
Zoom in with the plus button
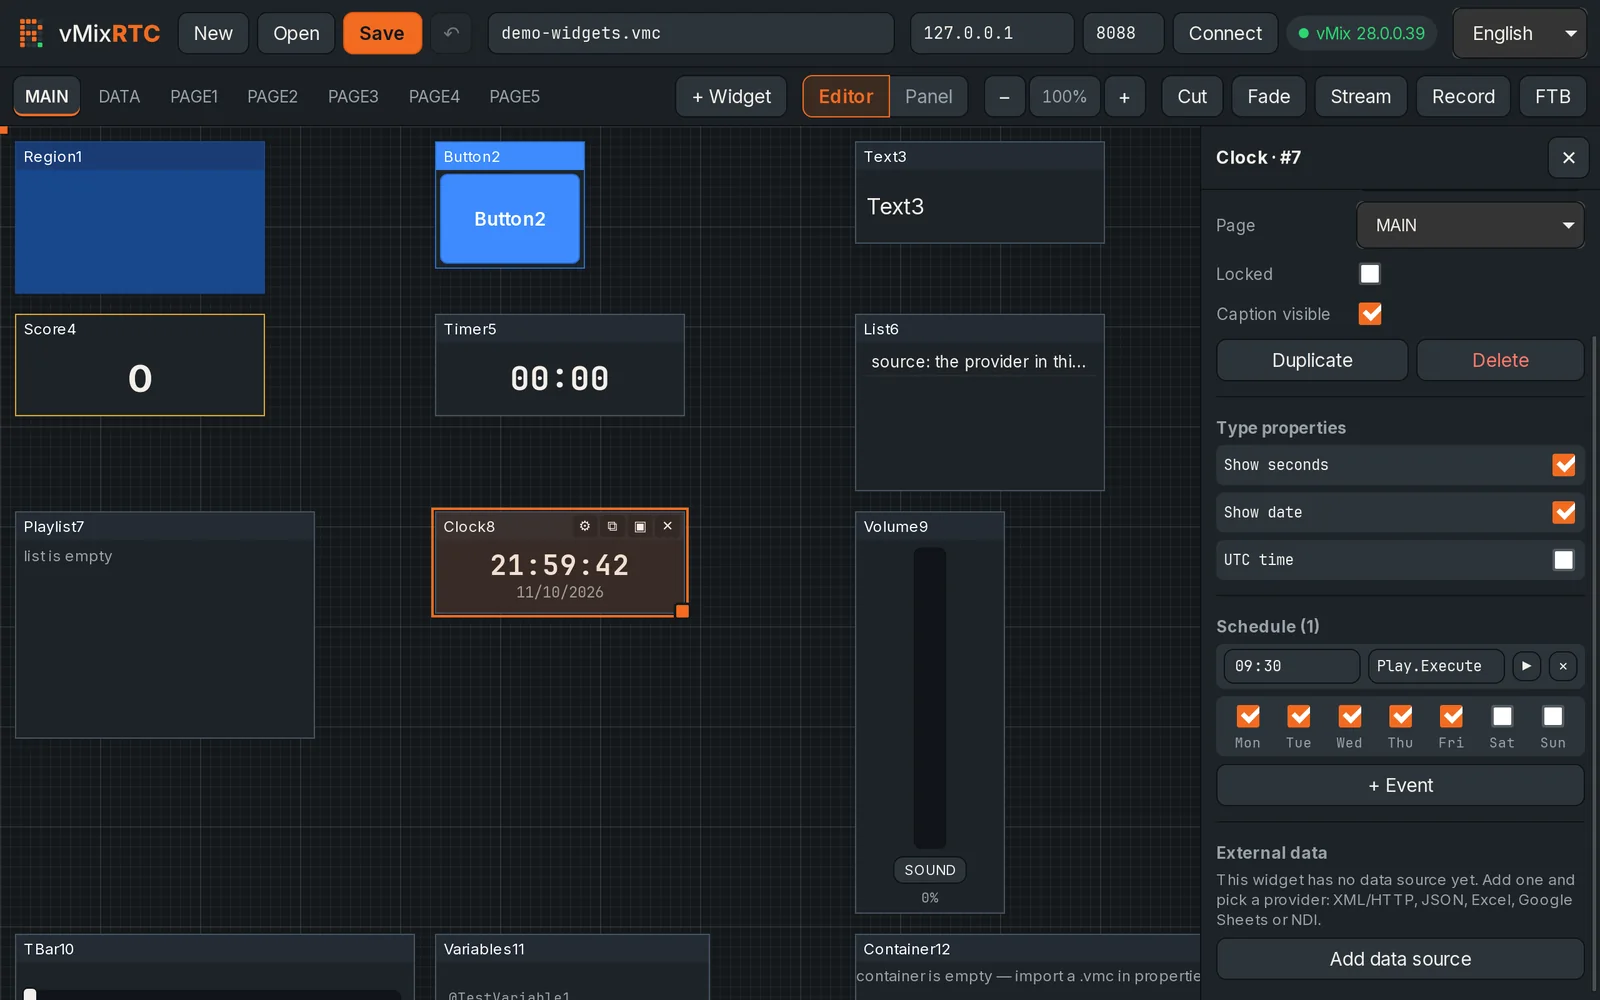click(1124, 97)
